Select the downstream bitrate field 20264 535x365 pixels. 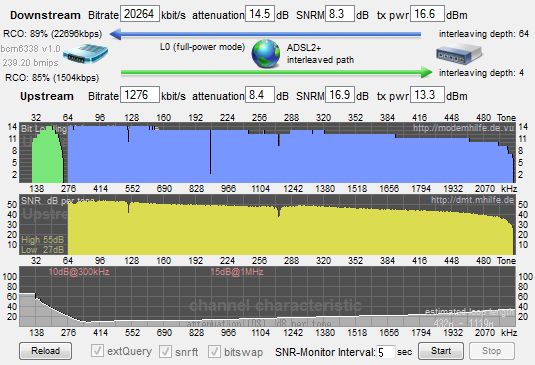140,14
